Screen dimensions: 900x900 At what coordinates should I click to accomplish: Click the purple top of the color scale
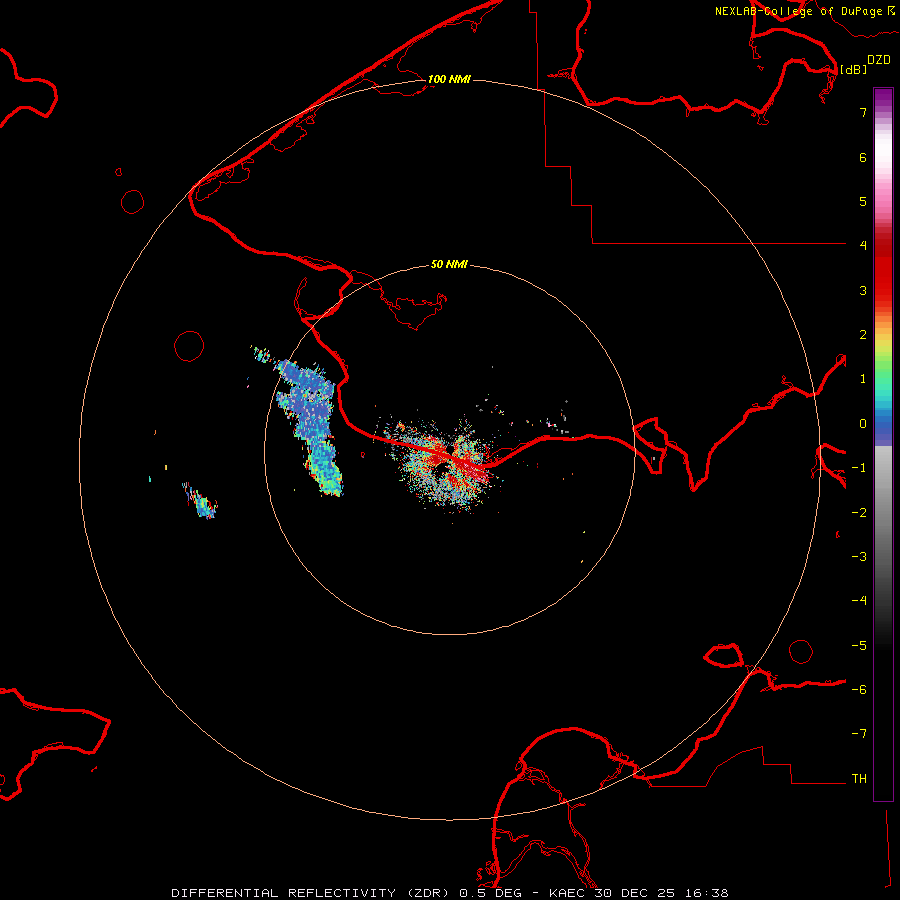coord(883,98)
